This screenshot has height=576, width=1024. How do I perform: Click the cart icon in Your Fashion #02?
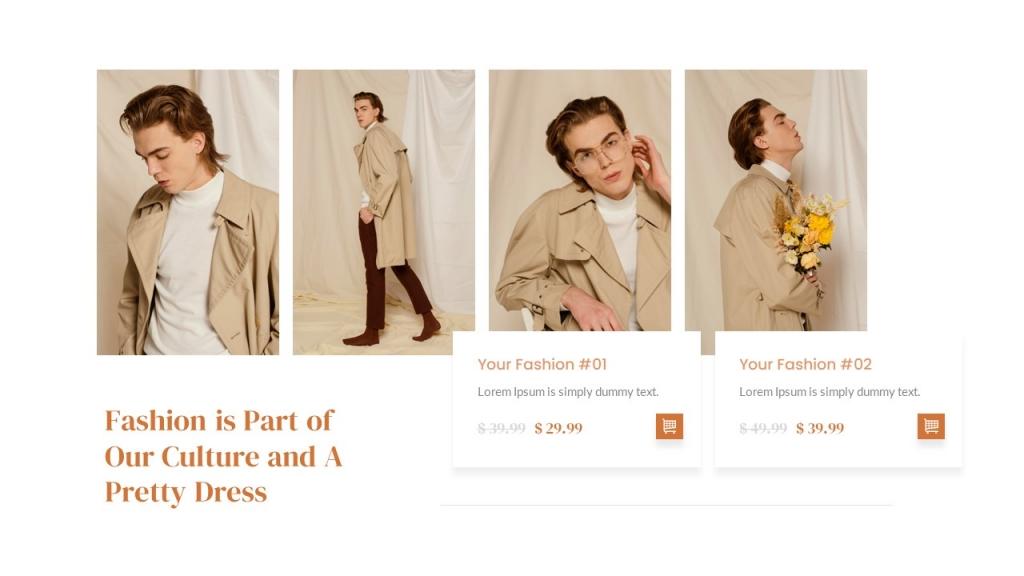coord(931,427)
